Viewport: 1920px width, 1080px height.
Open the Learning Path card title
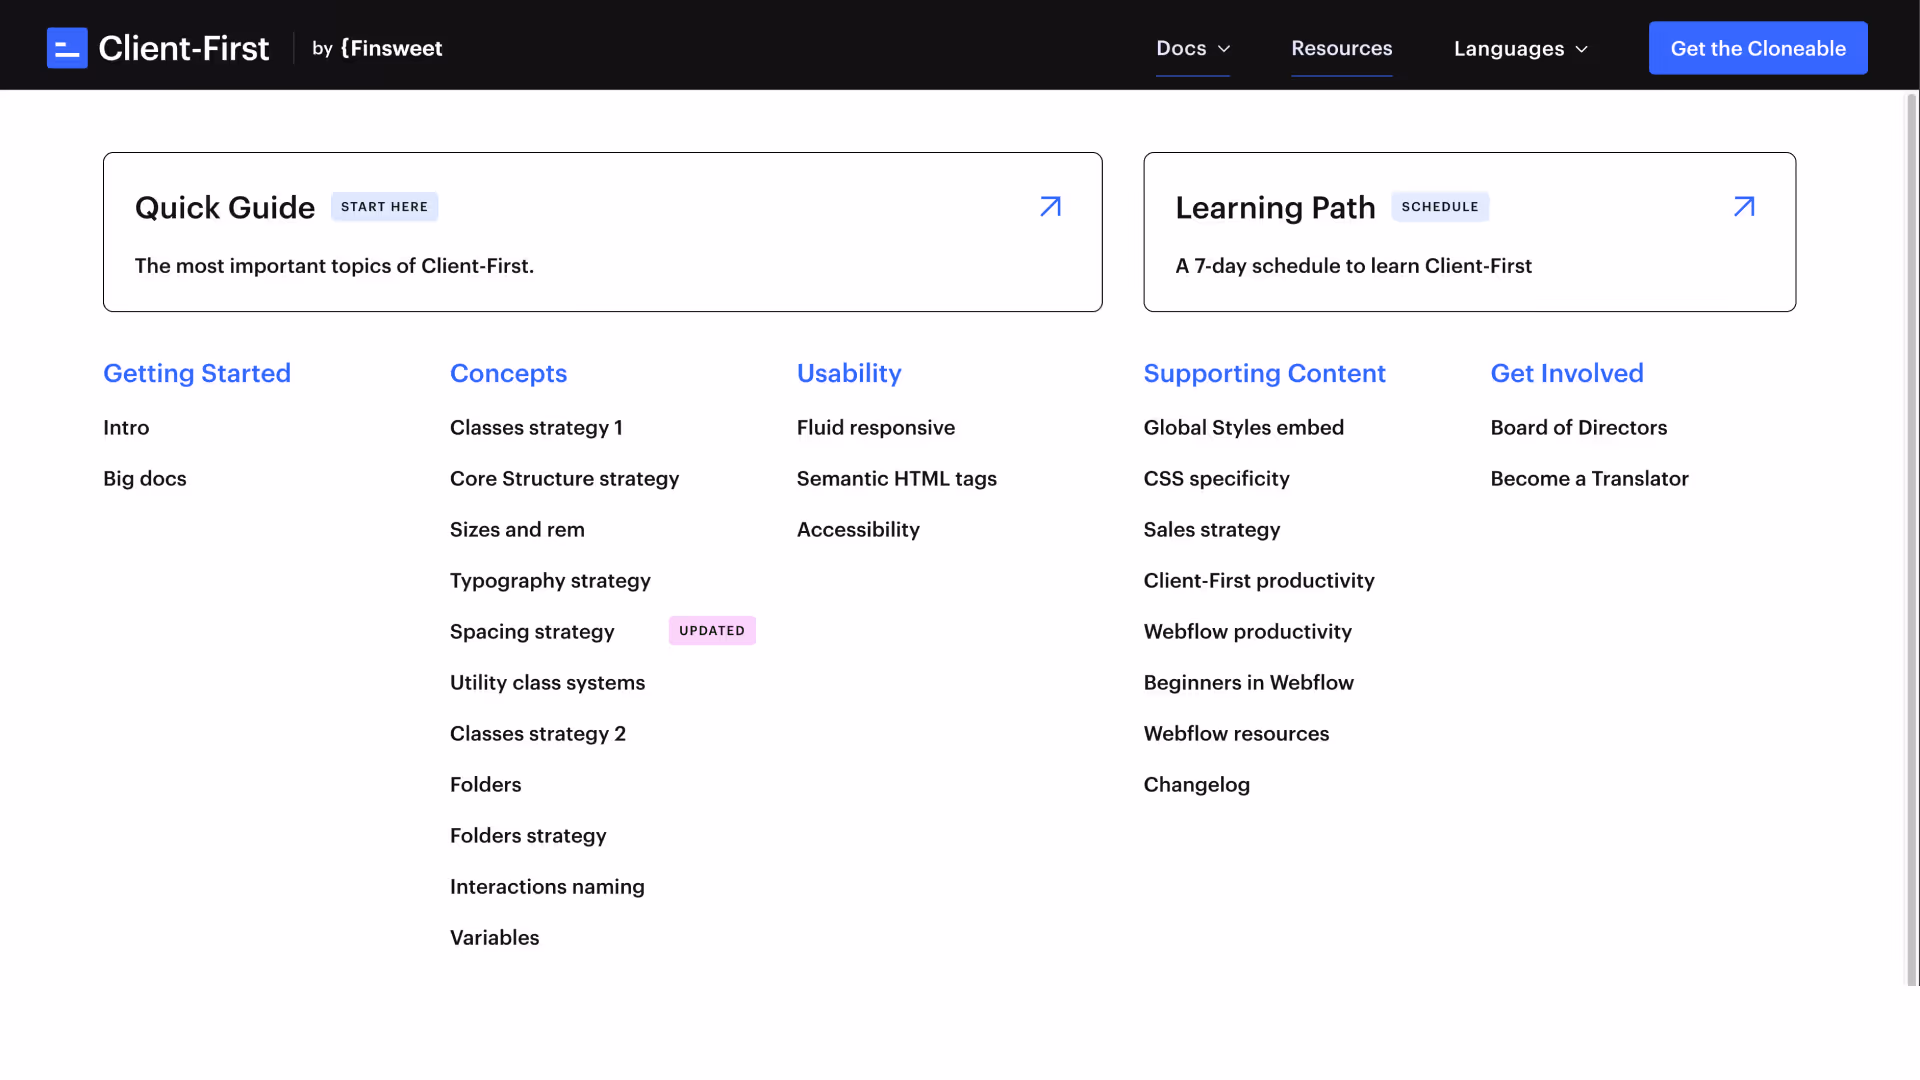coord(1275,207)
